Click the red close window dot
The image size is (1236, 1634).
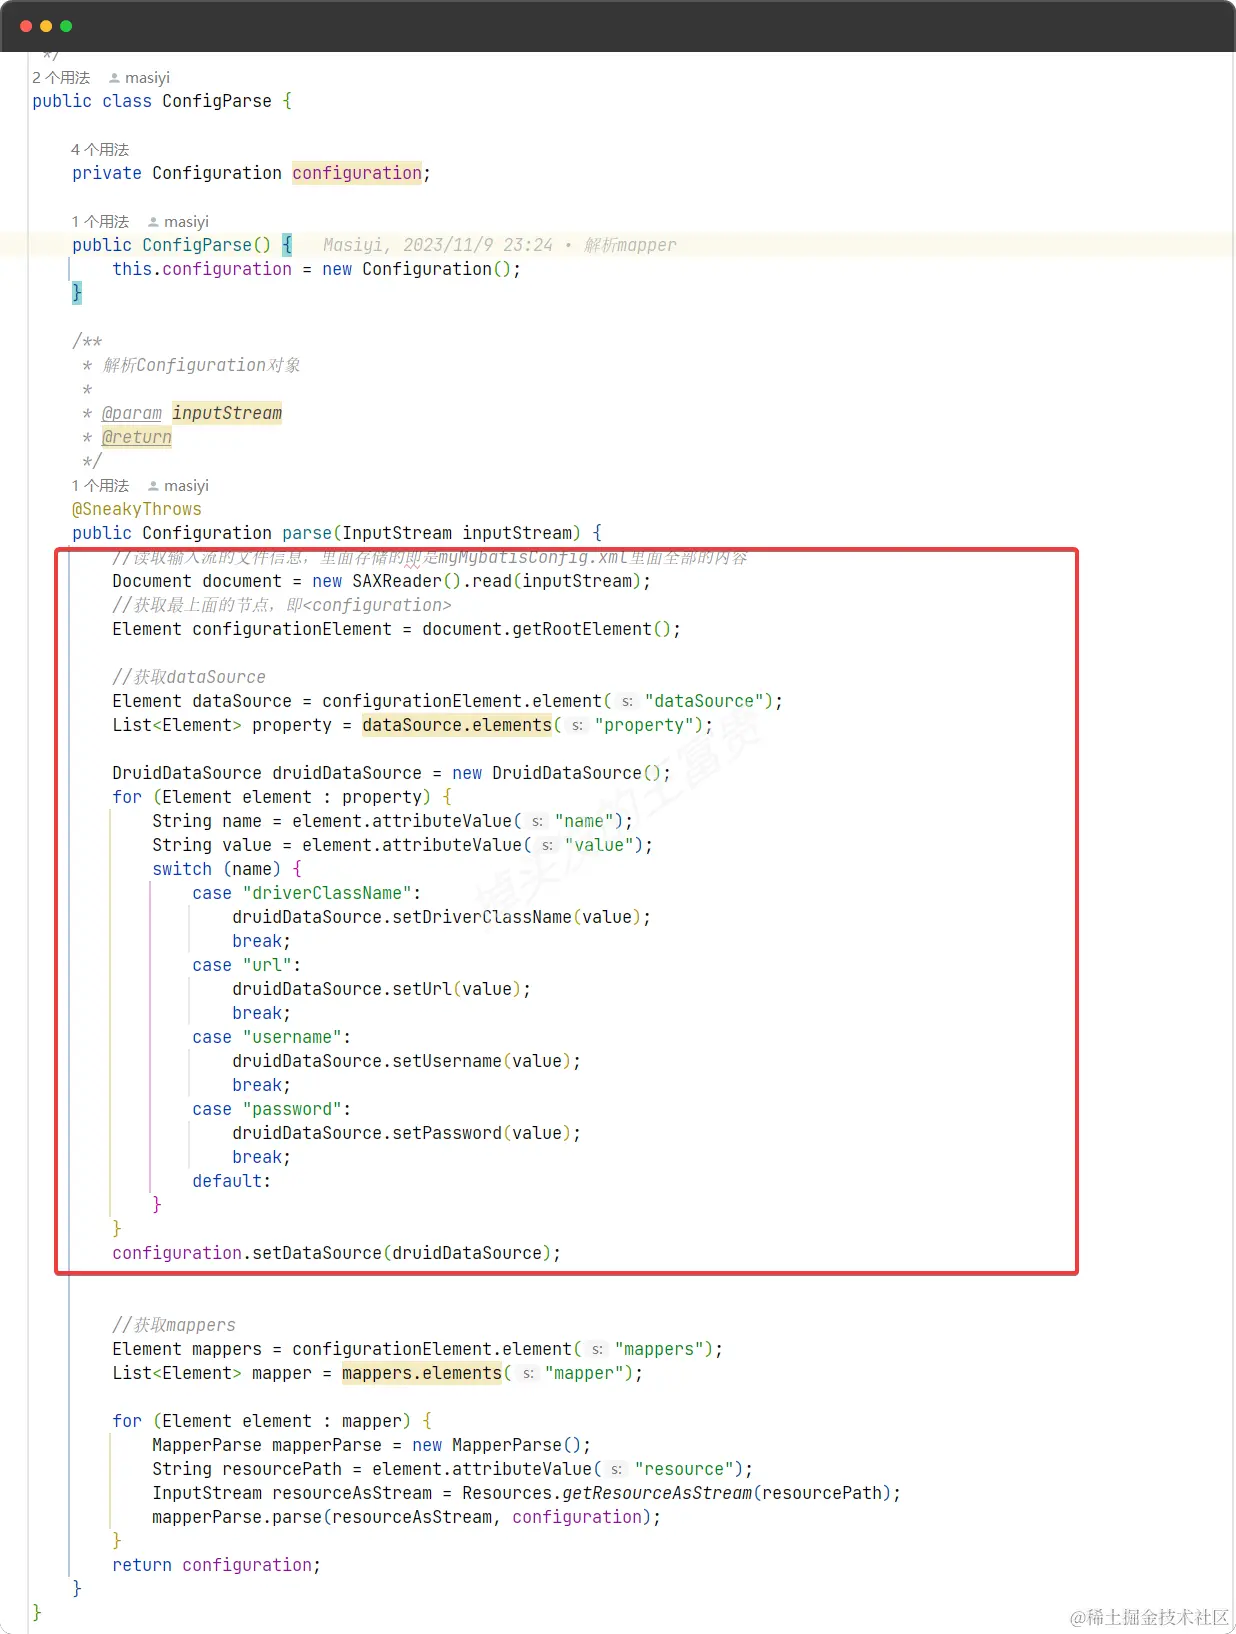[26, 26]
